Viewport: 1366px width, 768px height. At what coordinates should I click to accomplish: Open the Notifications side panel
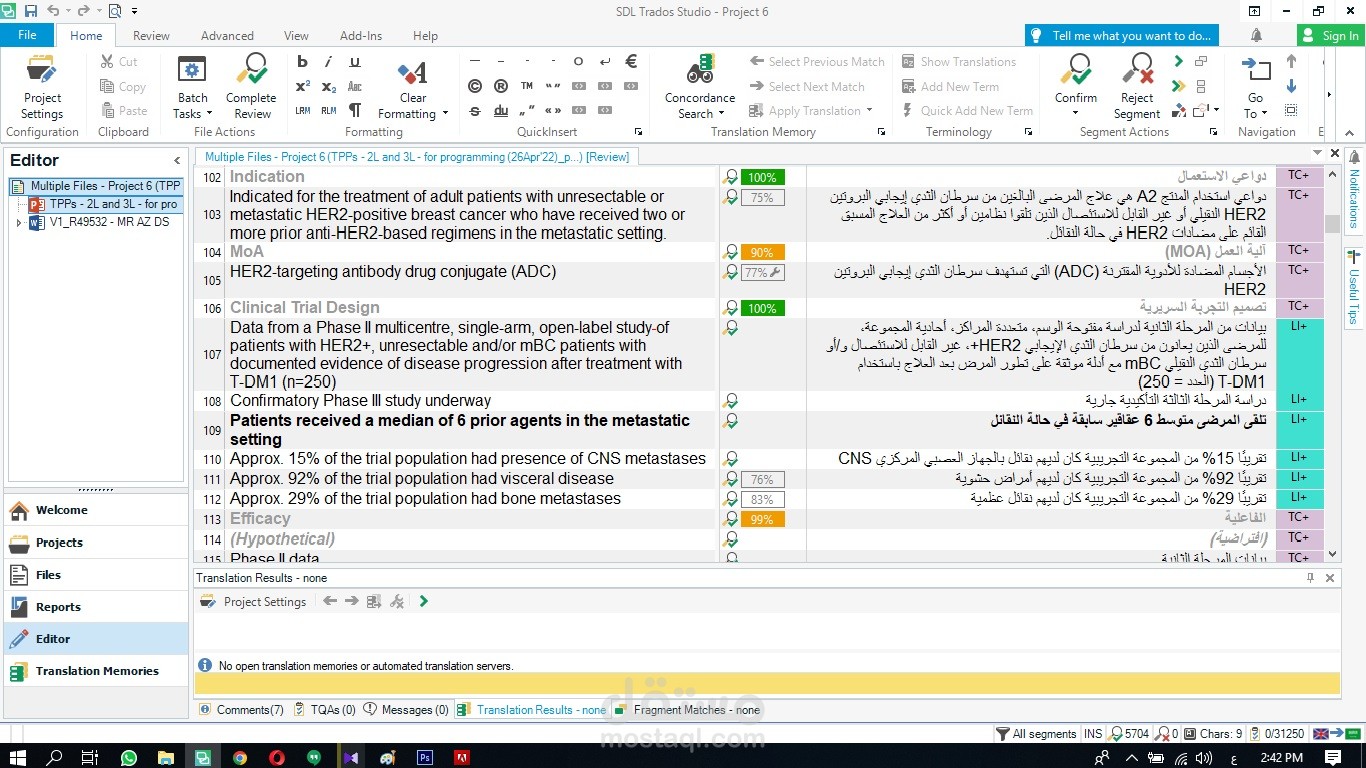[x=1354, y=192]
